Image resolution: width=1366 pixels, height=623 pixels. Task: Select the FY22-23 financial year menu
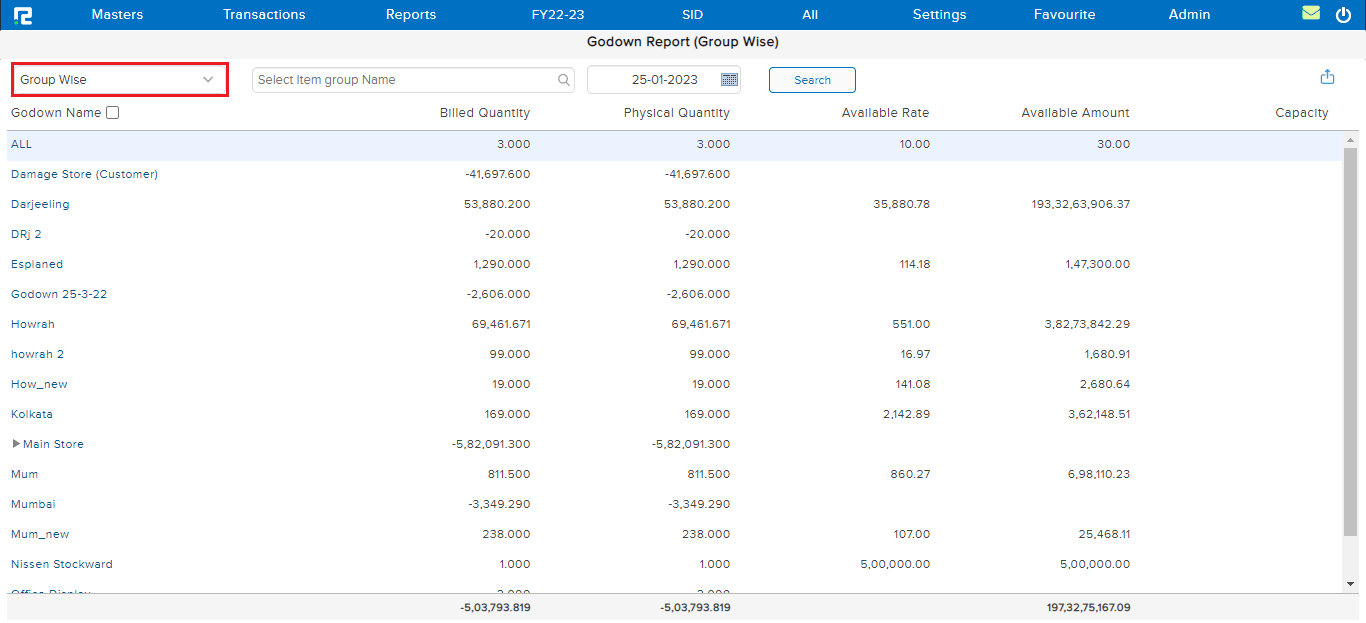point(557,15)
